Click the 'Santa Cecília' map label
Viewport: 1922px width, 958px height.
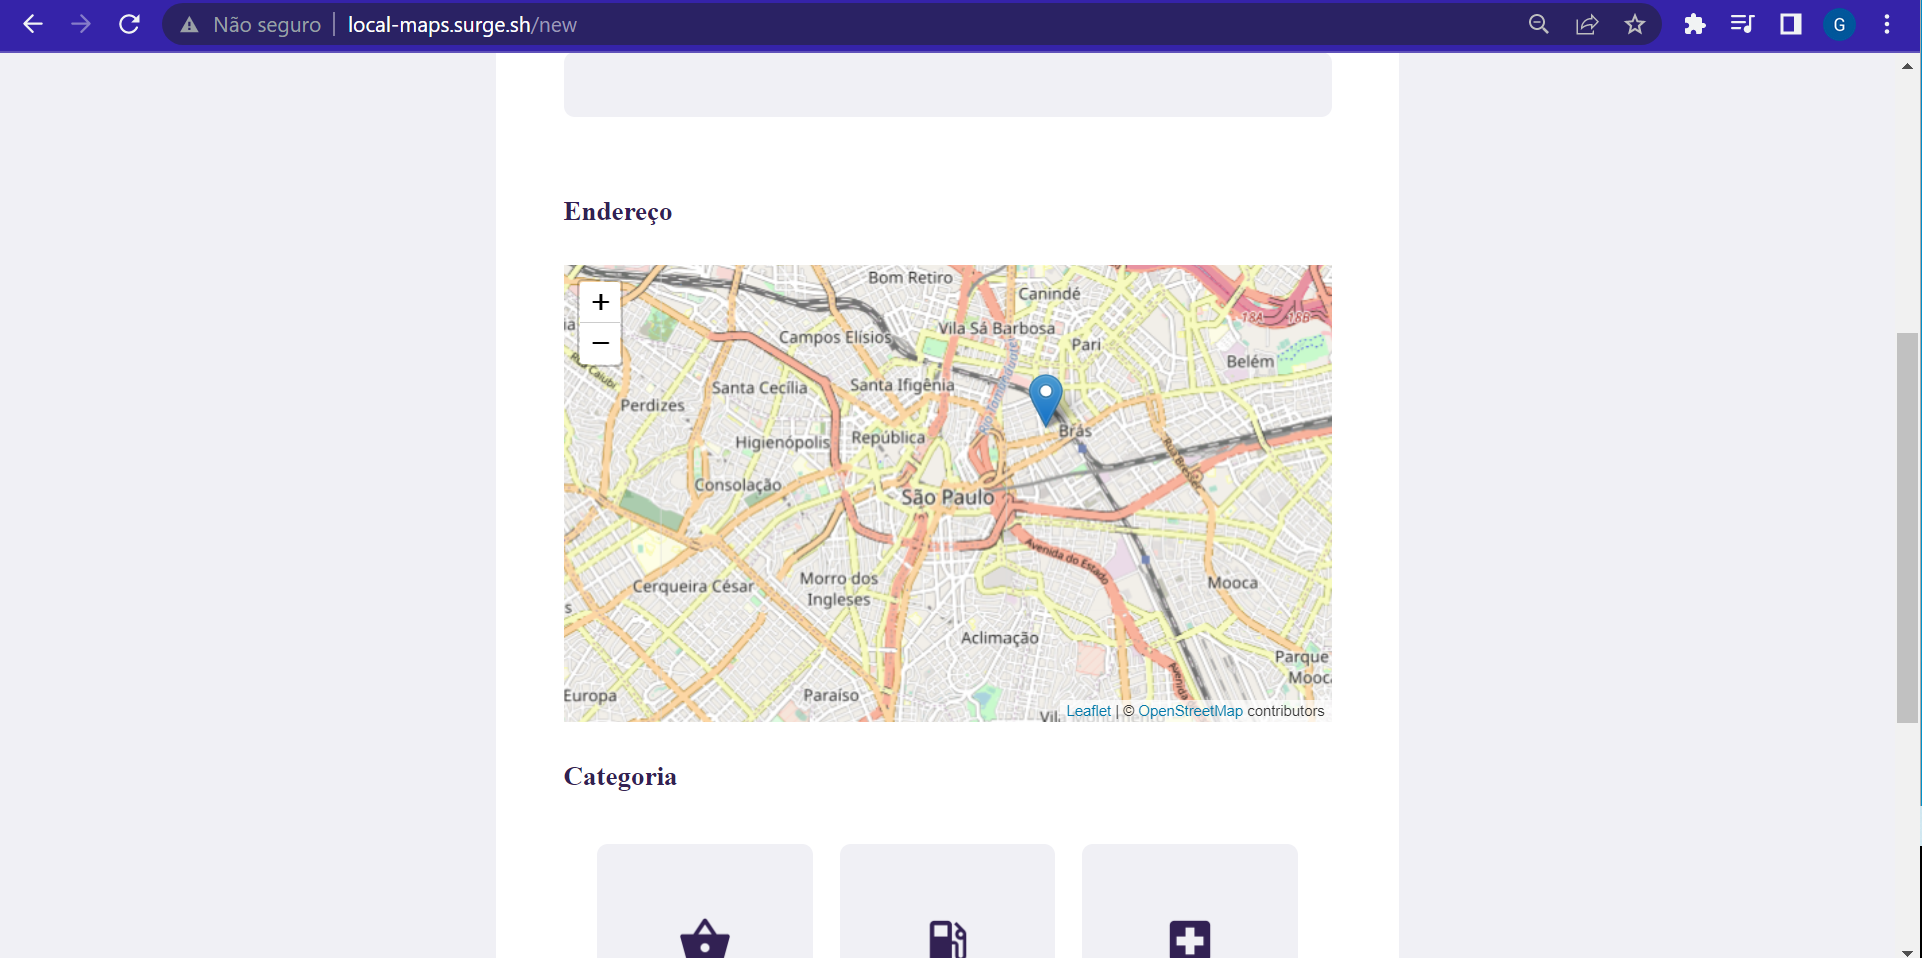(759, 388)
